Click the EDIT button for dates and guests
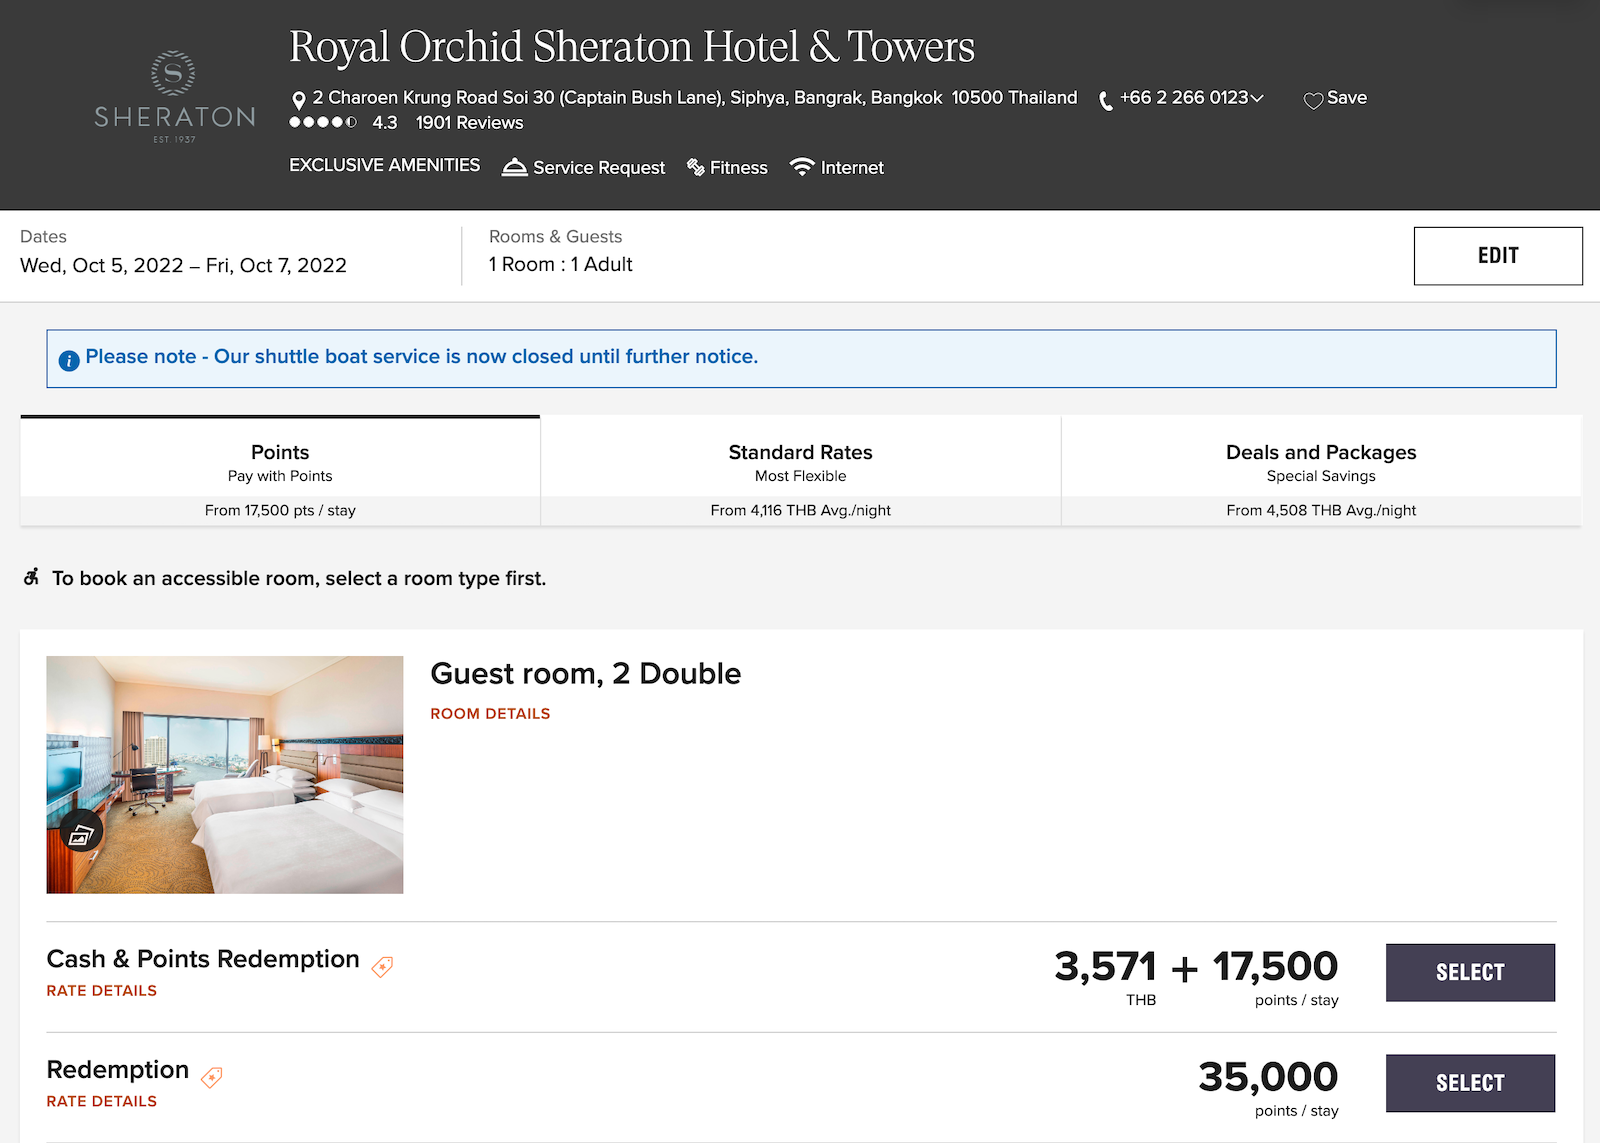This screenshot has width=1600, height=1143. tap(1497, 255)
